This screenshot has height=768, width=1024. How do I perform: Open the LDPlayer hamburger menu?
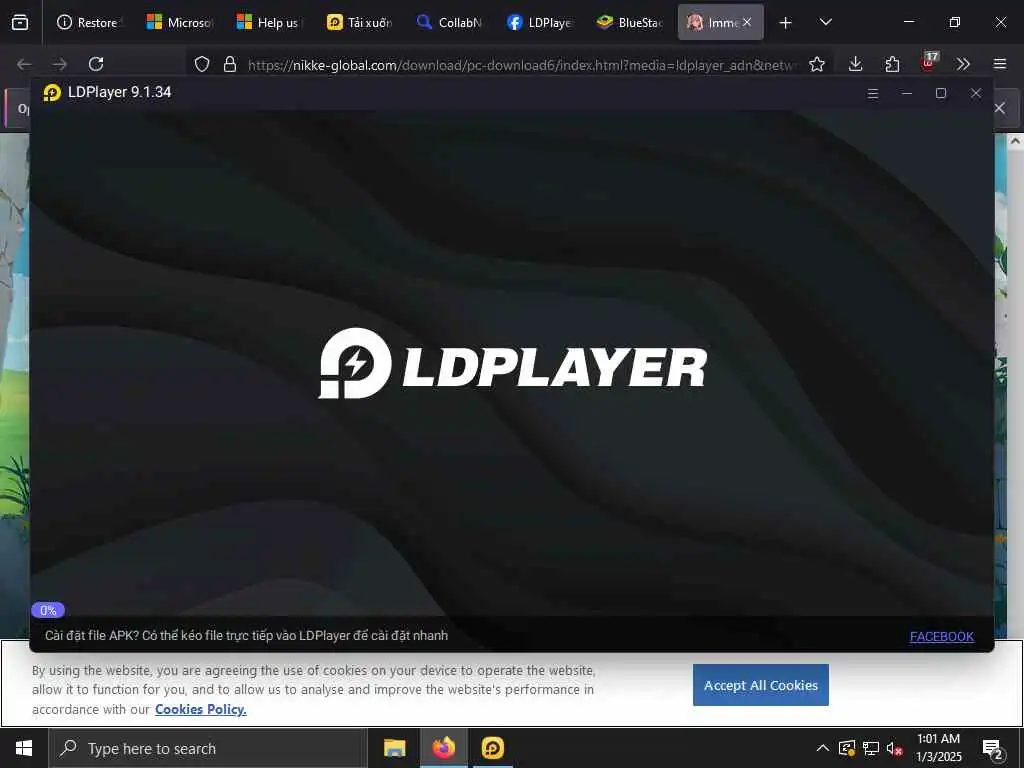click(872, 93)
